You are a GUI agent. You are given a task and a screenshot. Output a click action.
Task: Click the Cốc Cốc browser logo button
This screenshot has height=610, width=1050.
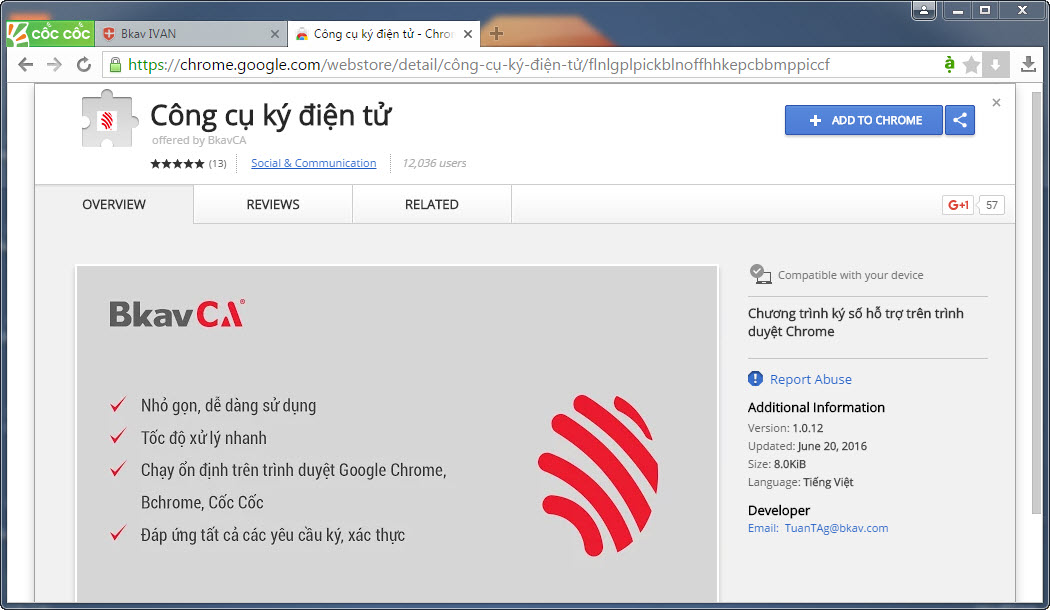point(50,33)
